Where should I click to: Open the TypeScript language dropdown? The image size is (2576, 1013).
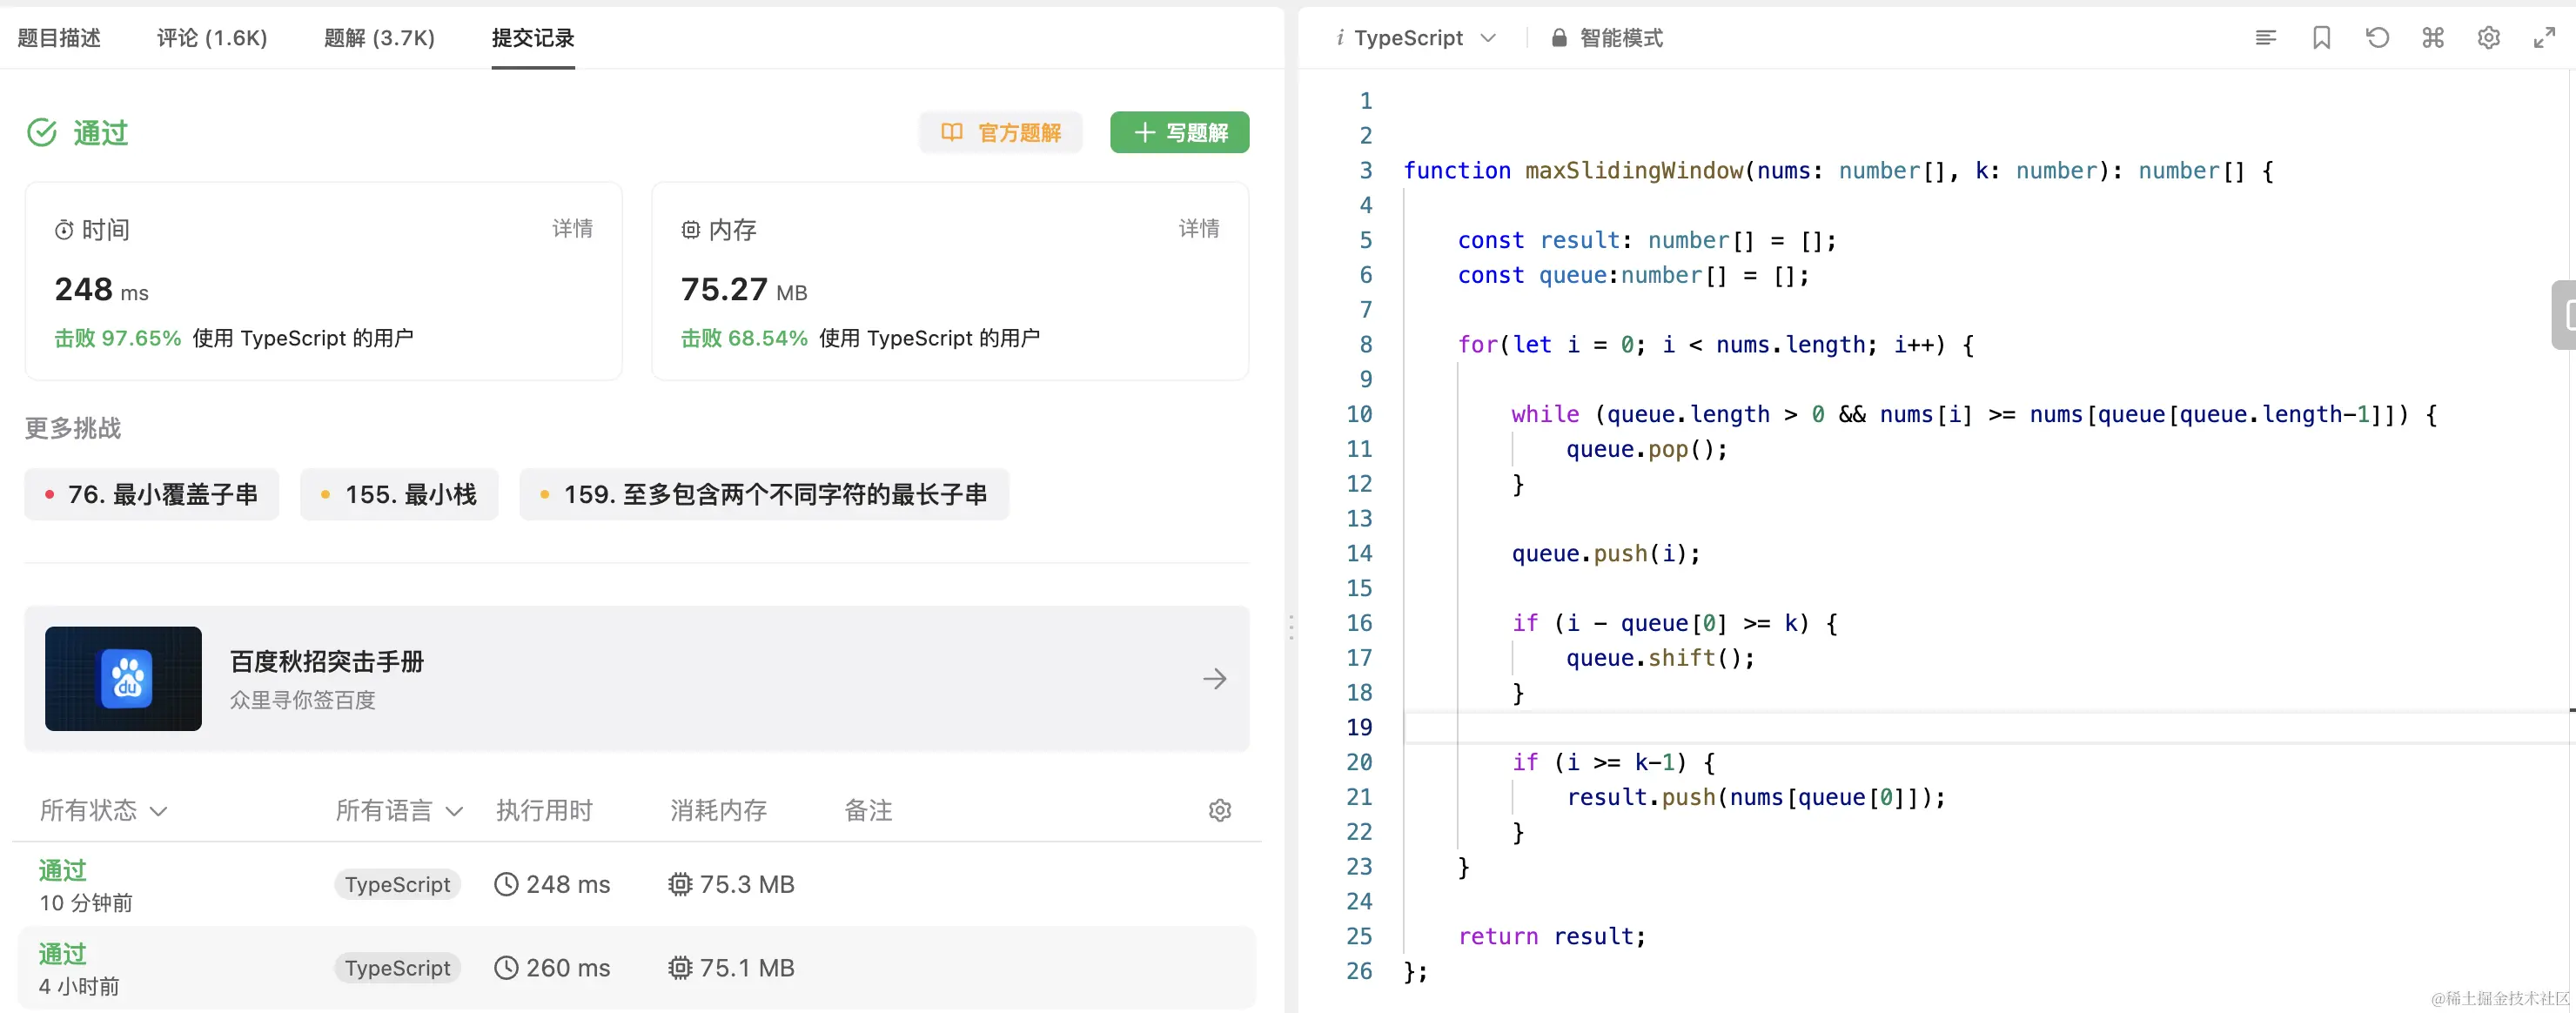1417,38
